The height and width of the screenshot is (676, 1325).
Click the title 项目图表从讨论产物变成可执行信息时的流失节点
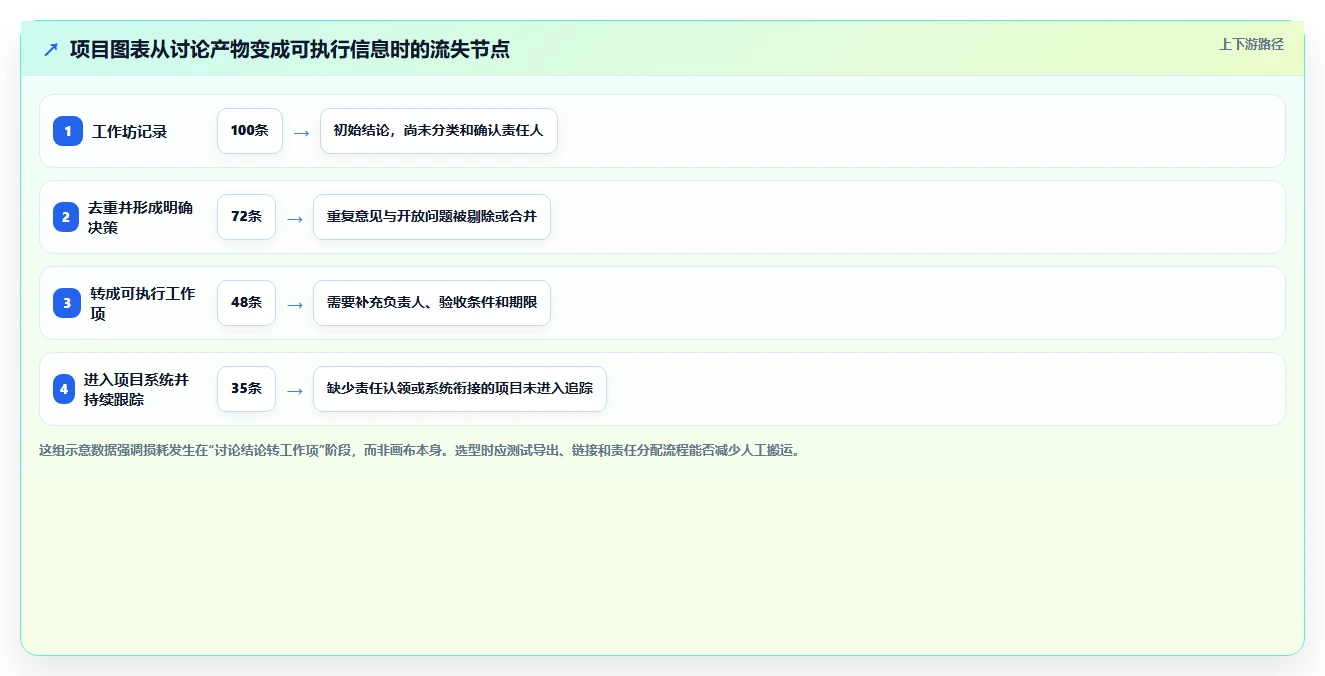(290, 49)
